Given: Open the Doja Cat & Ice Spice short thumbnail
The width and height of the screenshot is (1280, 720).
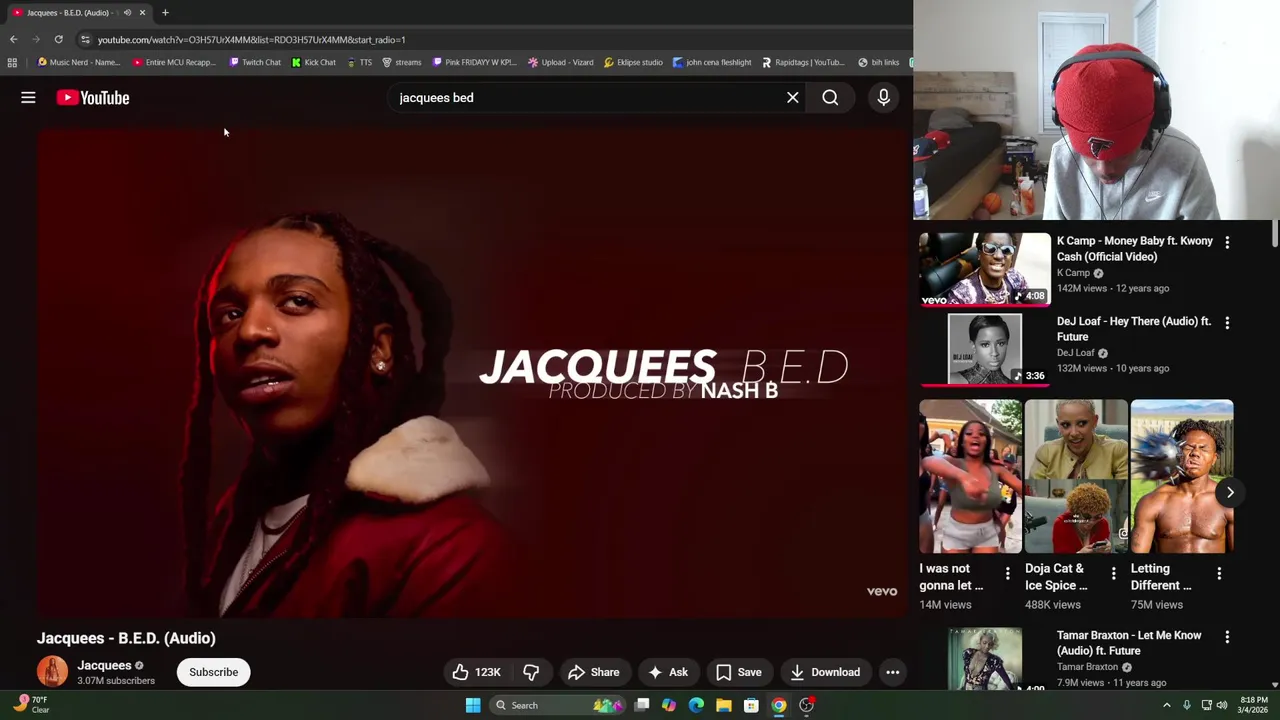Looking at the screenshot, I should click(1076, 476).
